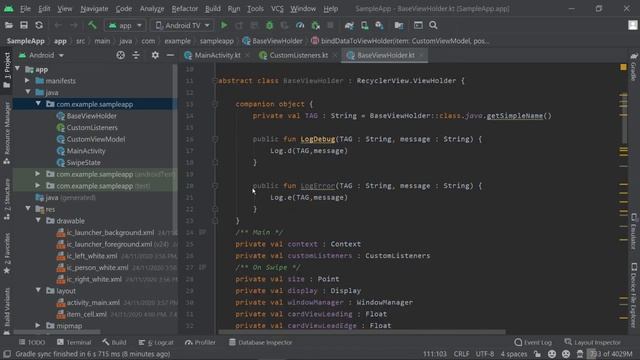
Task: Run the app with the green play button
Action: [224, 25]
